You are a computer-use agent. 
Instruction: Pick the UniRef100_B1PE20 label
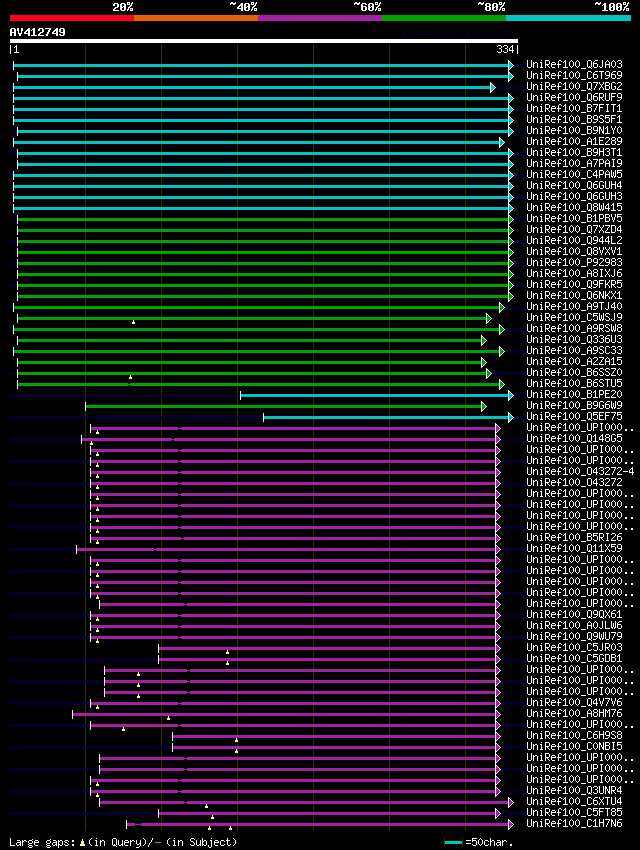click(x=574, y=395)
